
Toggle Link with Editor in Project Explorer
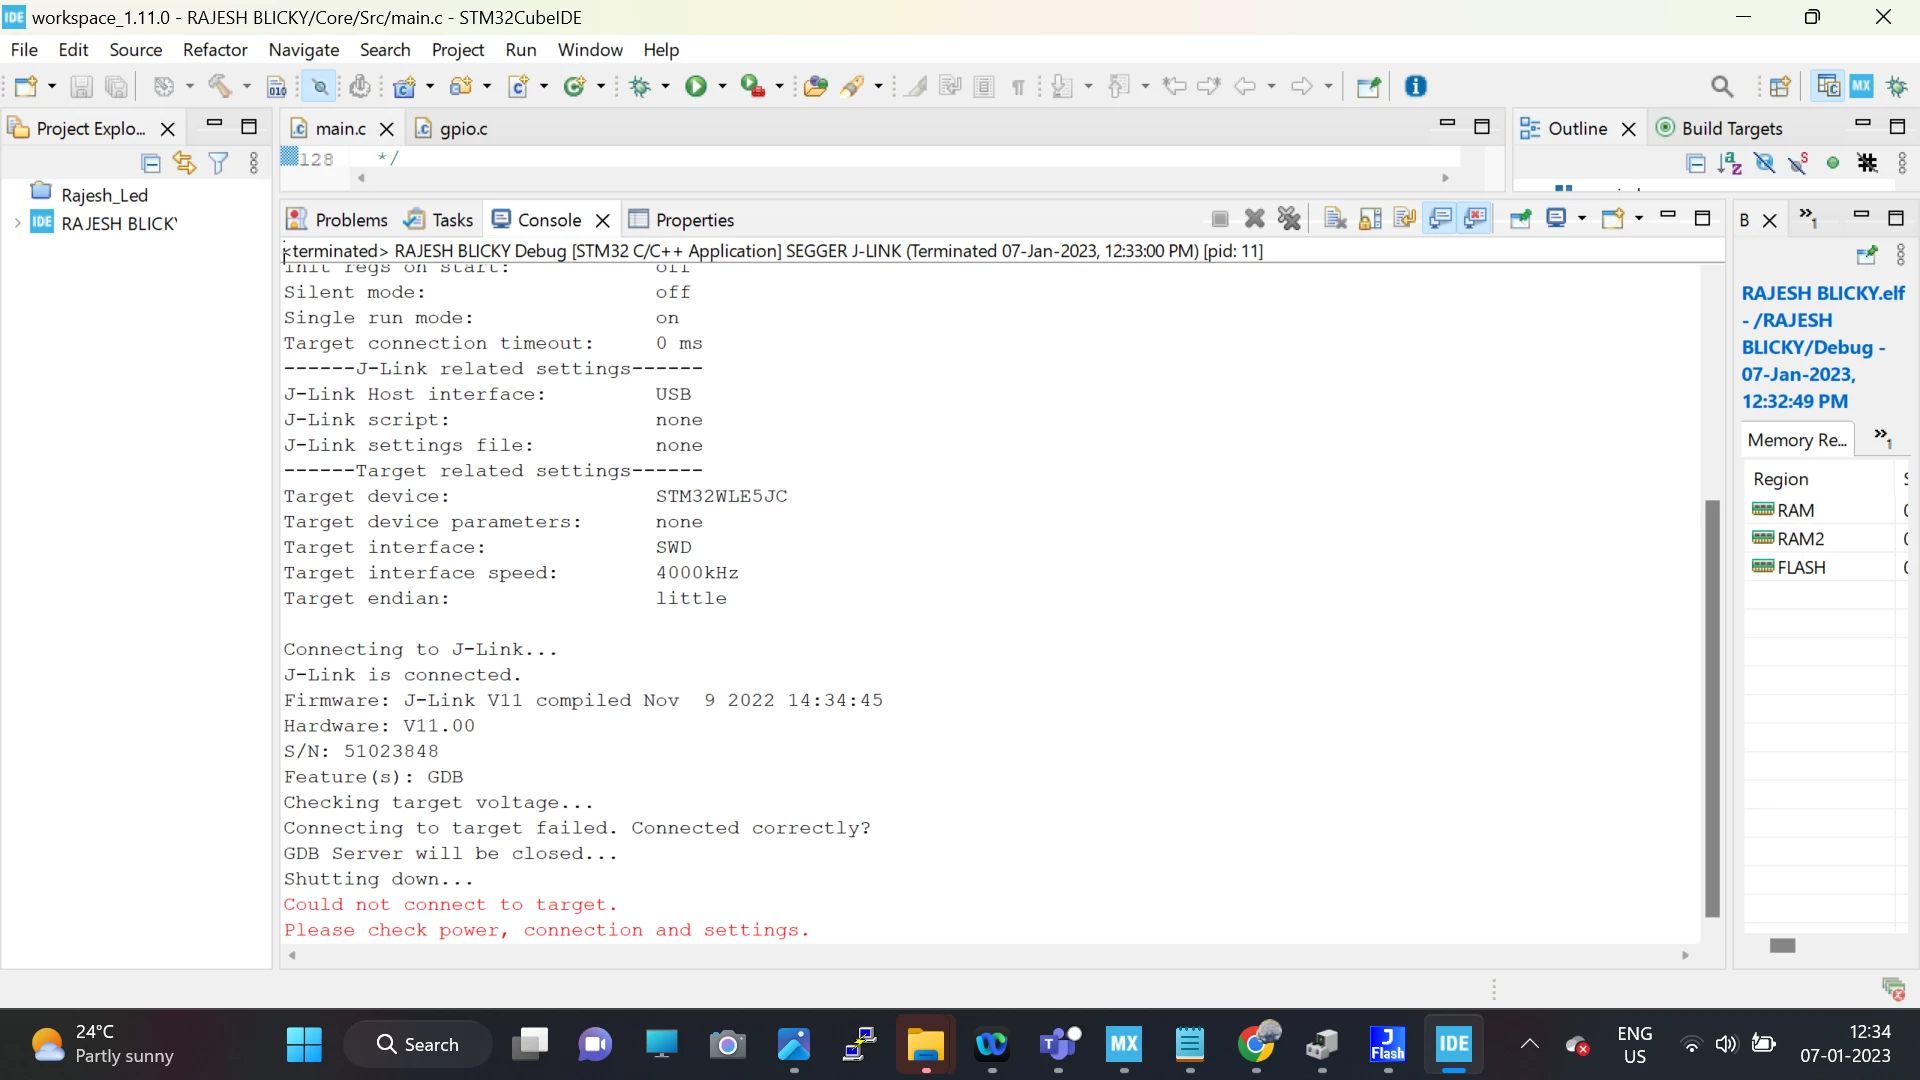tap(184, 163)
